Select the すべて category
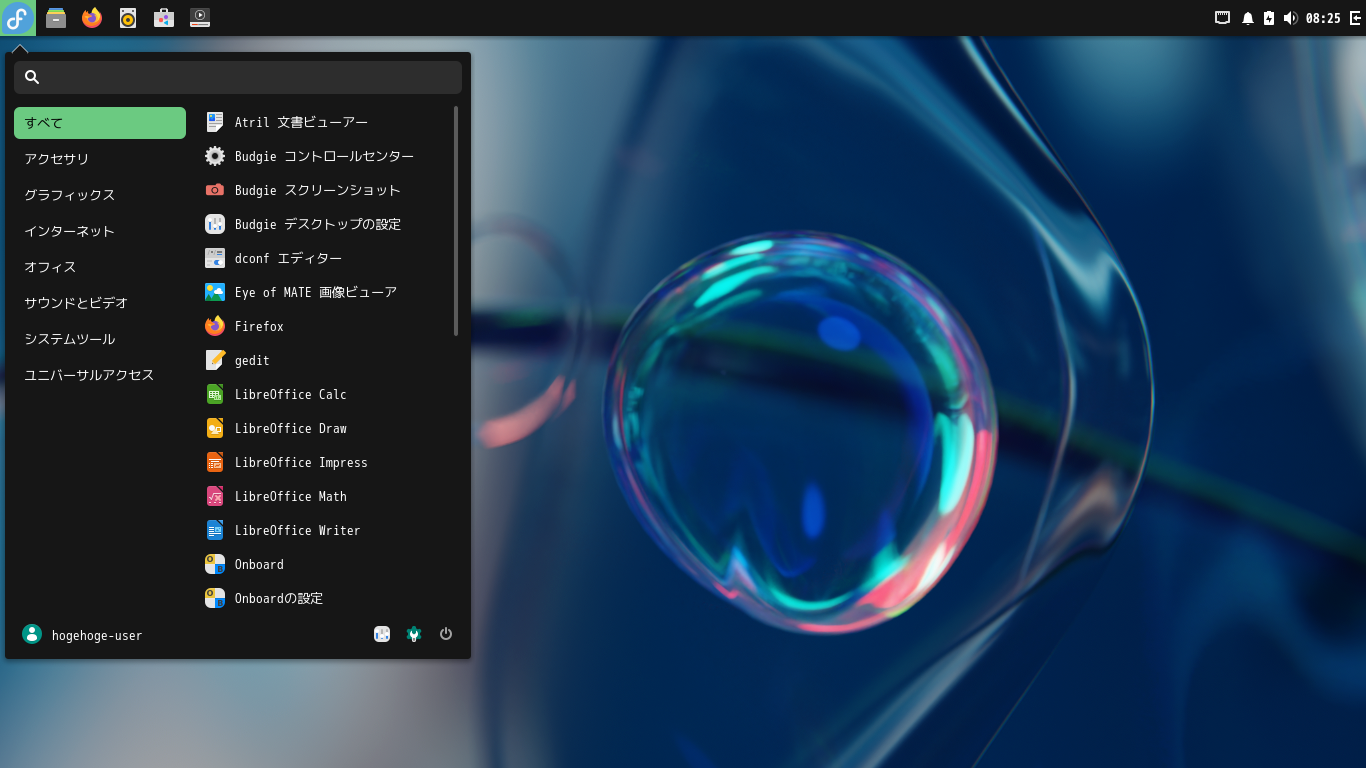The height and width of the screenshot is (768, 1366). [x=100, y=123]
